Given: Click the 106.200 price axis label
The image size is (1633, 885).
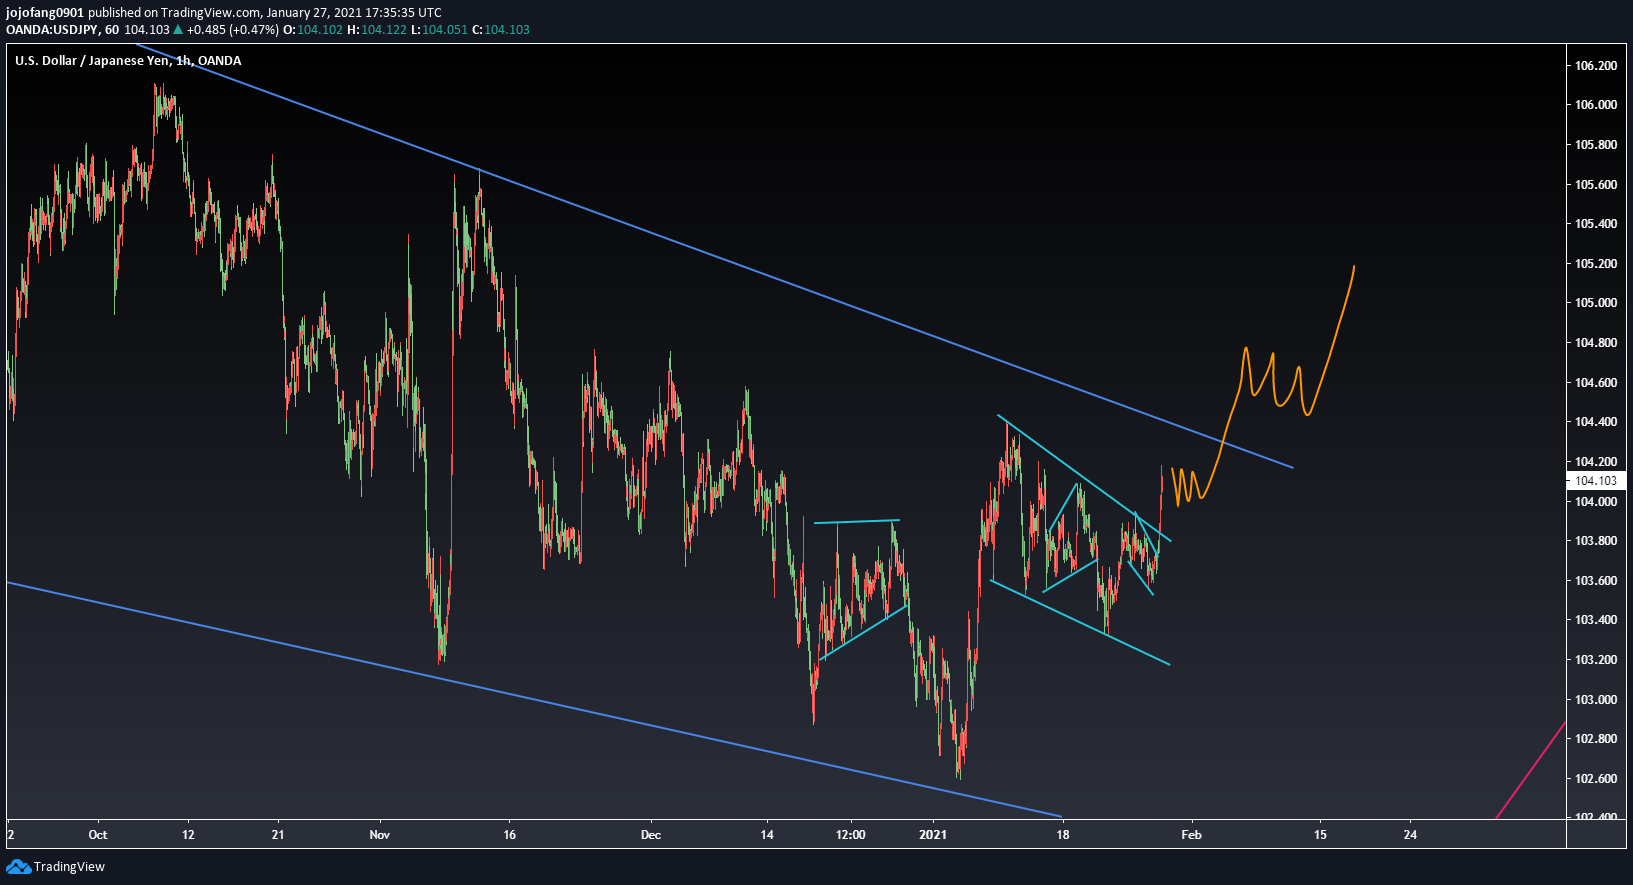Looking at the screenshot, I should (x=1596, y=66).
